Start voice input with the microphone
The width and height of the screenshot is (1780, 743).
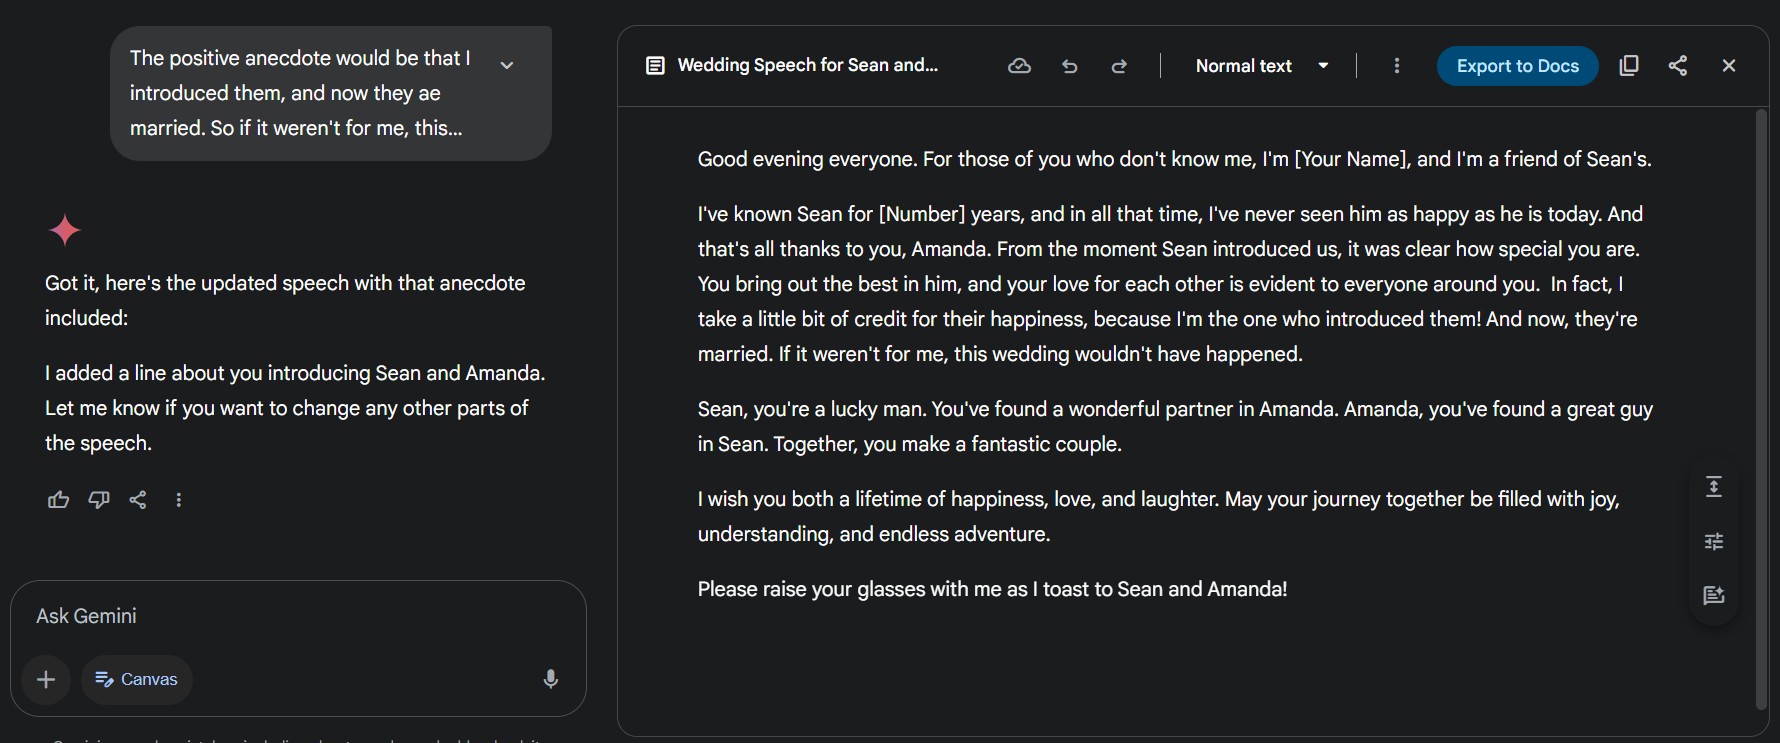(x=550, y=679)
